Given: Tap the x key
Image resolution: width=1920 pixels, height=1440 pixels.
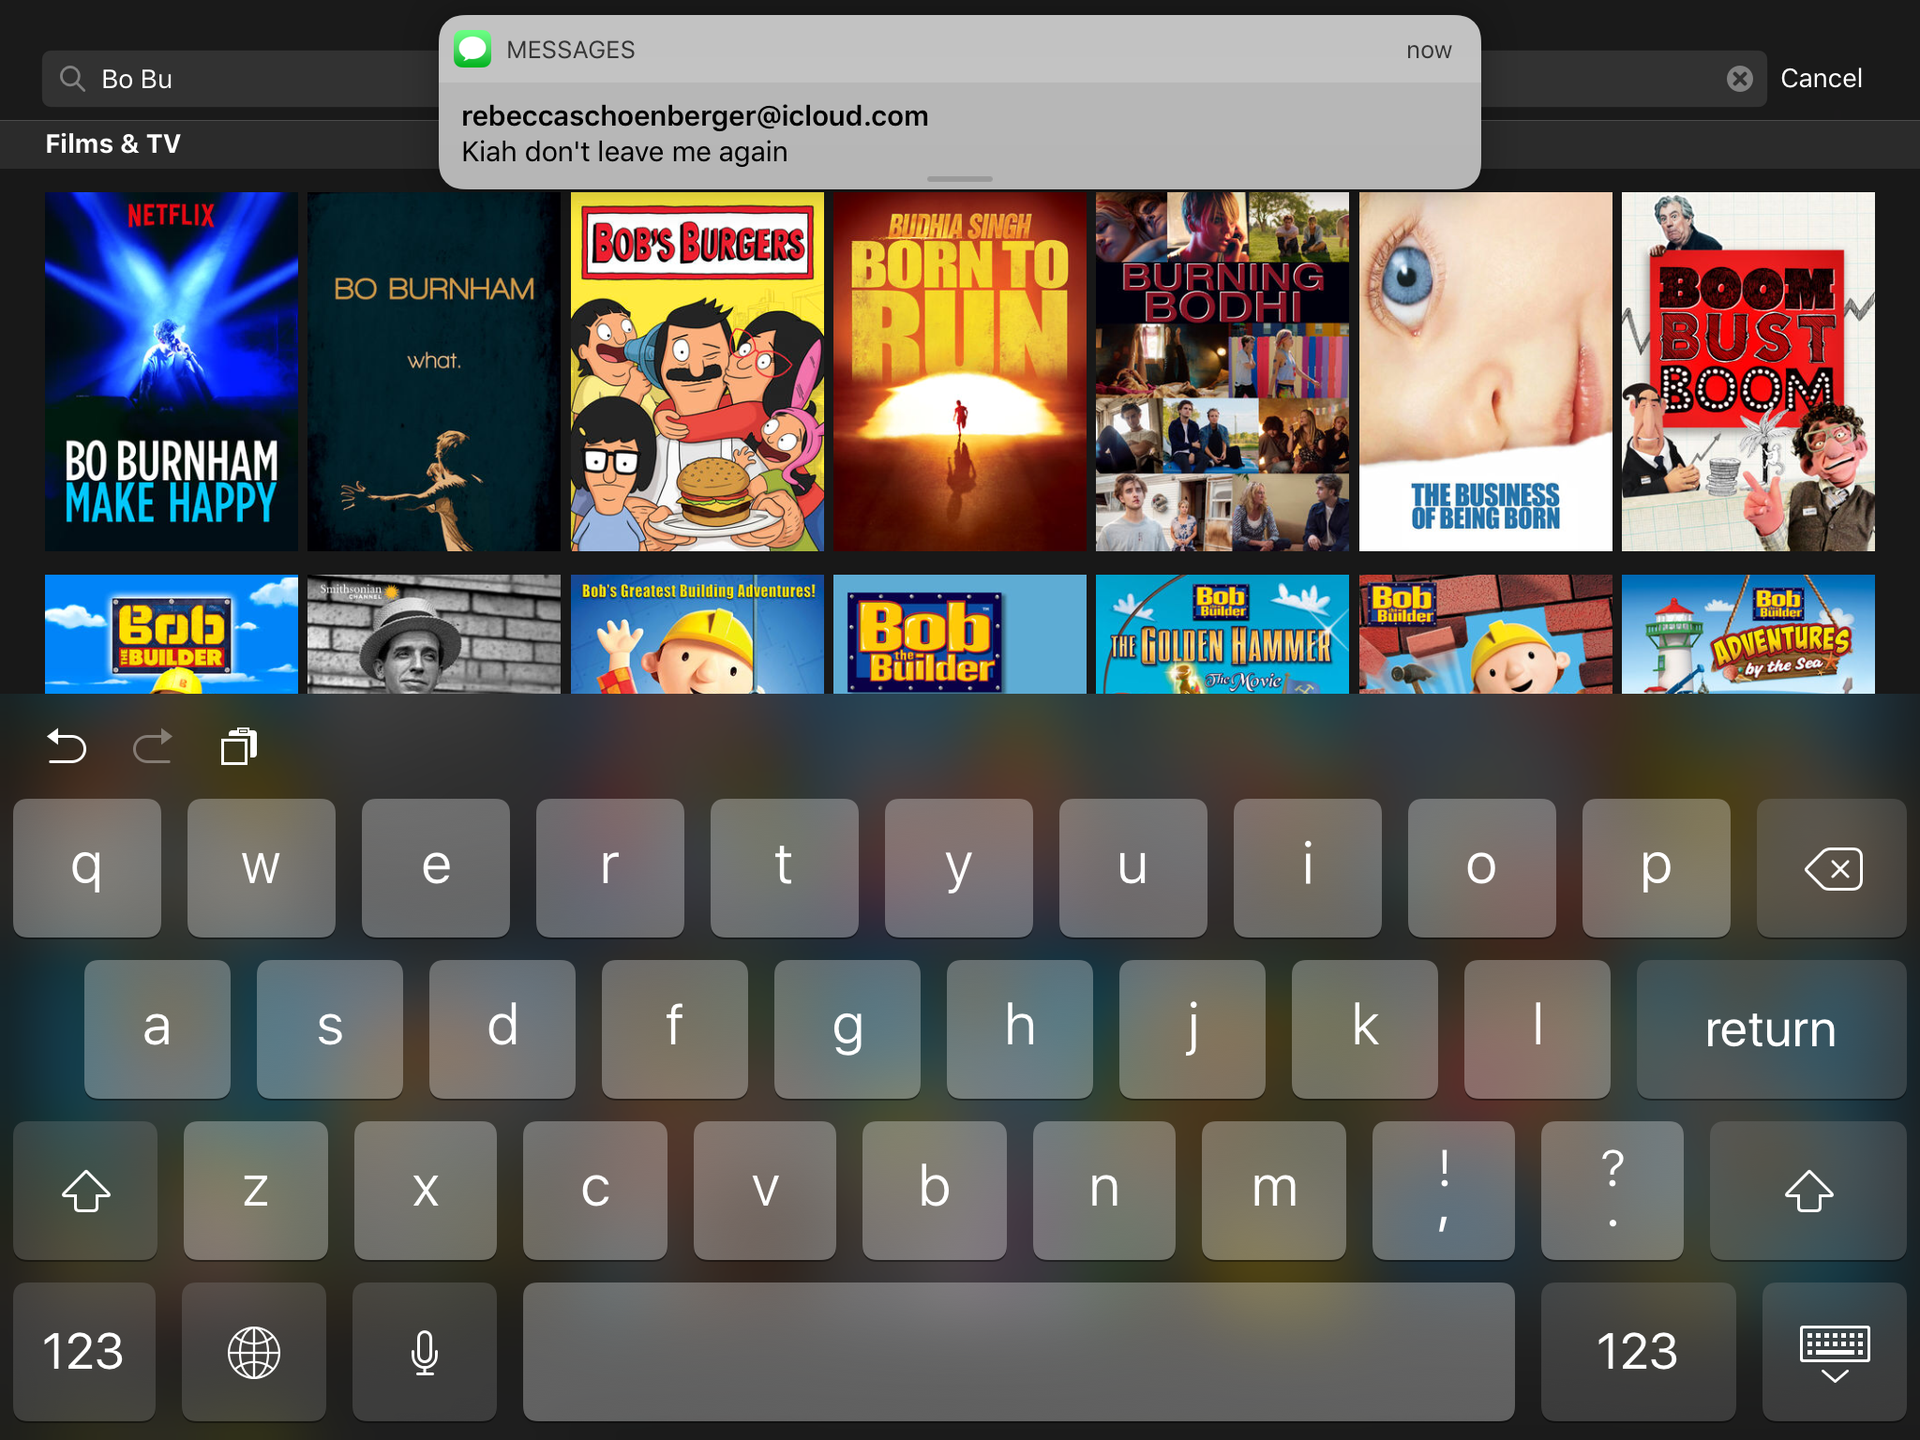Looking at the screenshot, I should 425,1190.
